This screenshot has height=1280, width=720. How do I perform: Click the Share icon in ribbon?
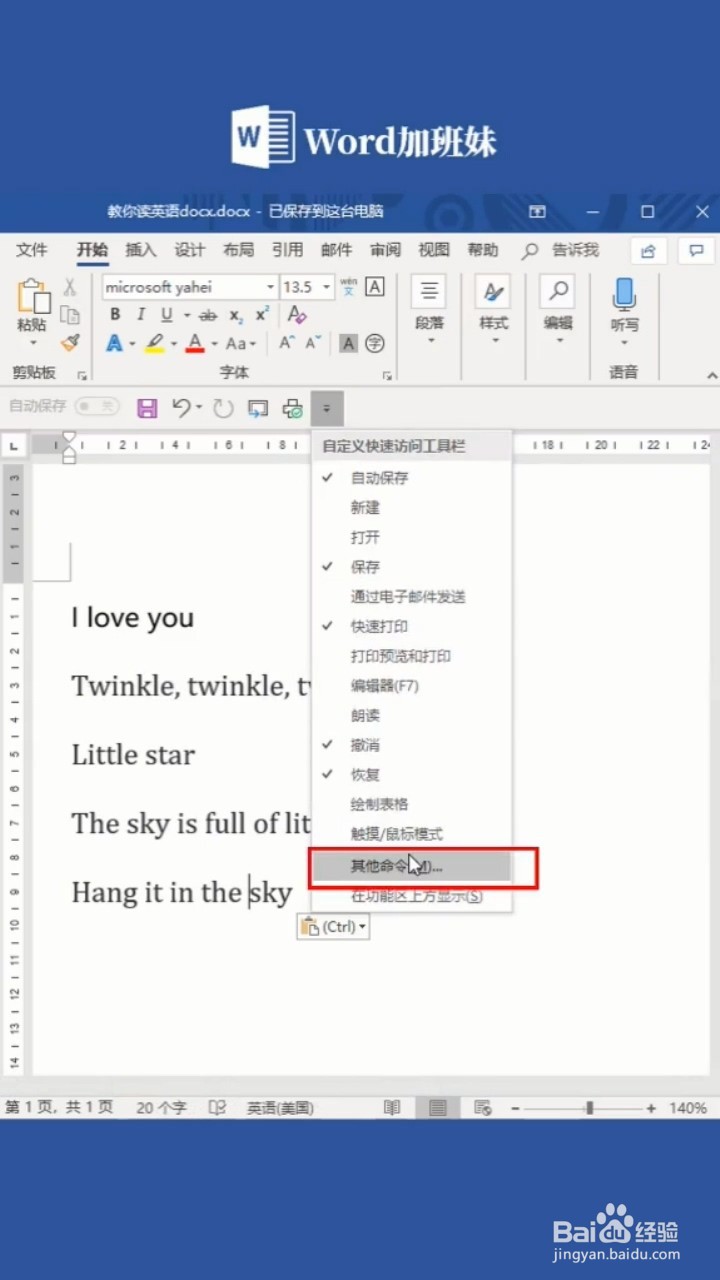pyautogui.click(x=649, y=250)
